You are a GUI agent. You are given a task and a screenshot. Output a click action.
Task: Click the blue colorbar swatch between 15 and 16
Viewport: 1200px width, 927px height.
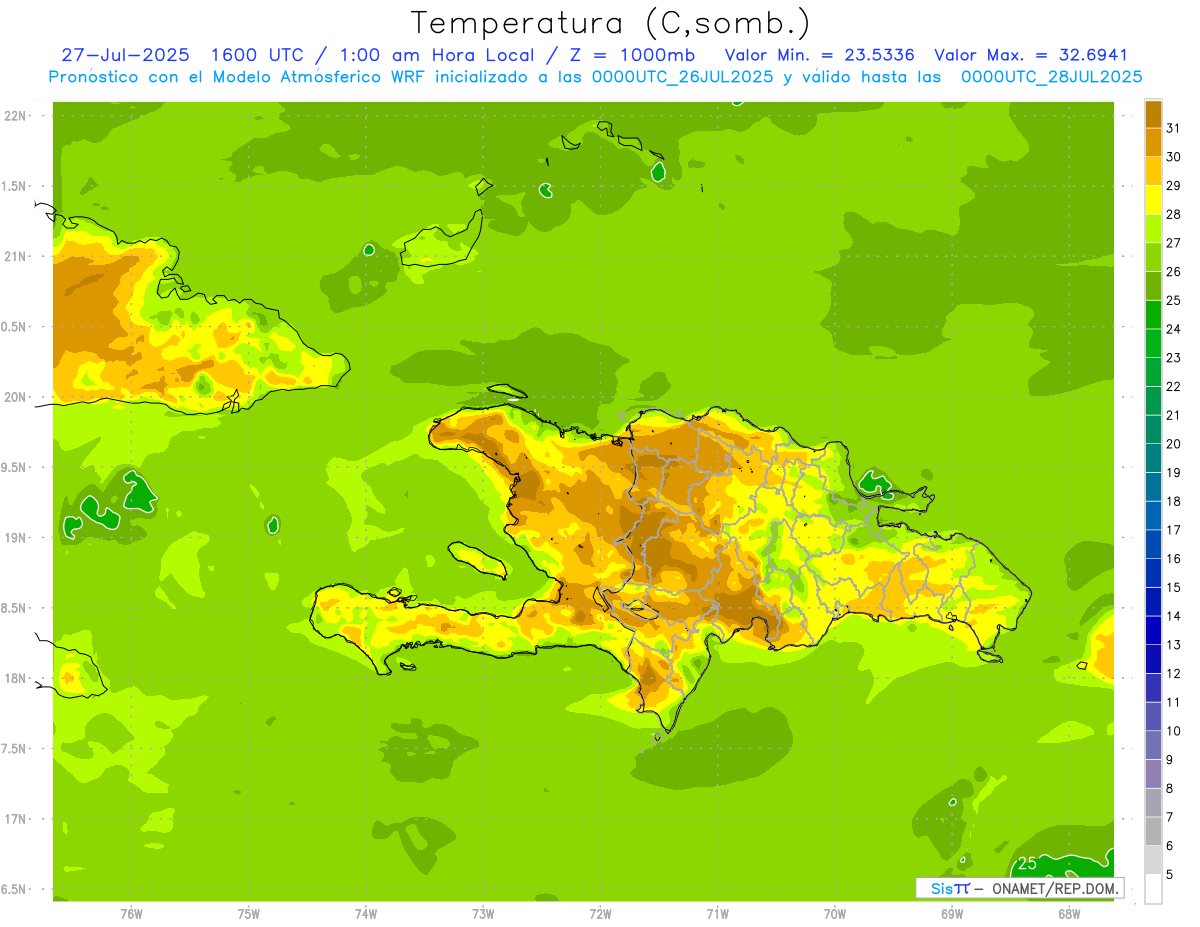pos(1153,573)
